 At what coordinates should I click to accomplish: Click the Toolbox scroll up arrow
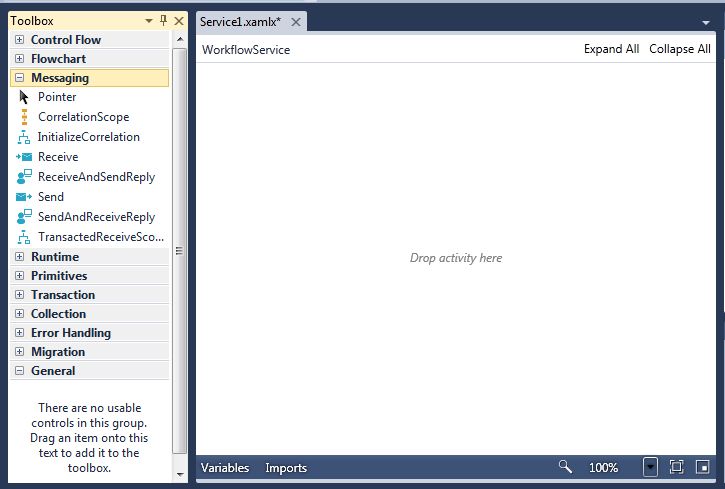point(180,40)
